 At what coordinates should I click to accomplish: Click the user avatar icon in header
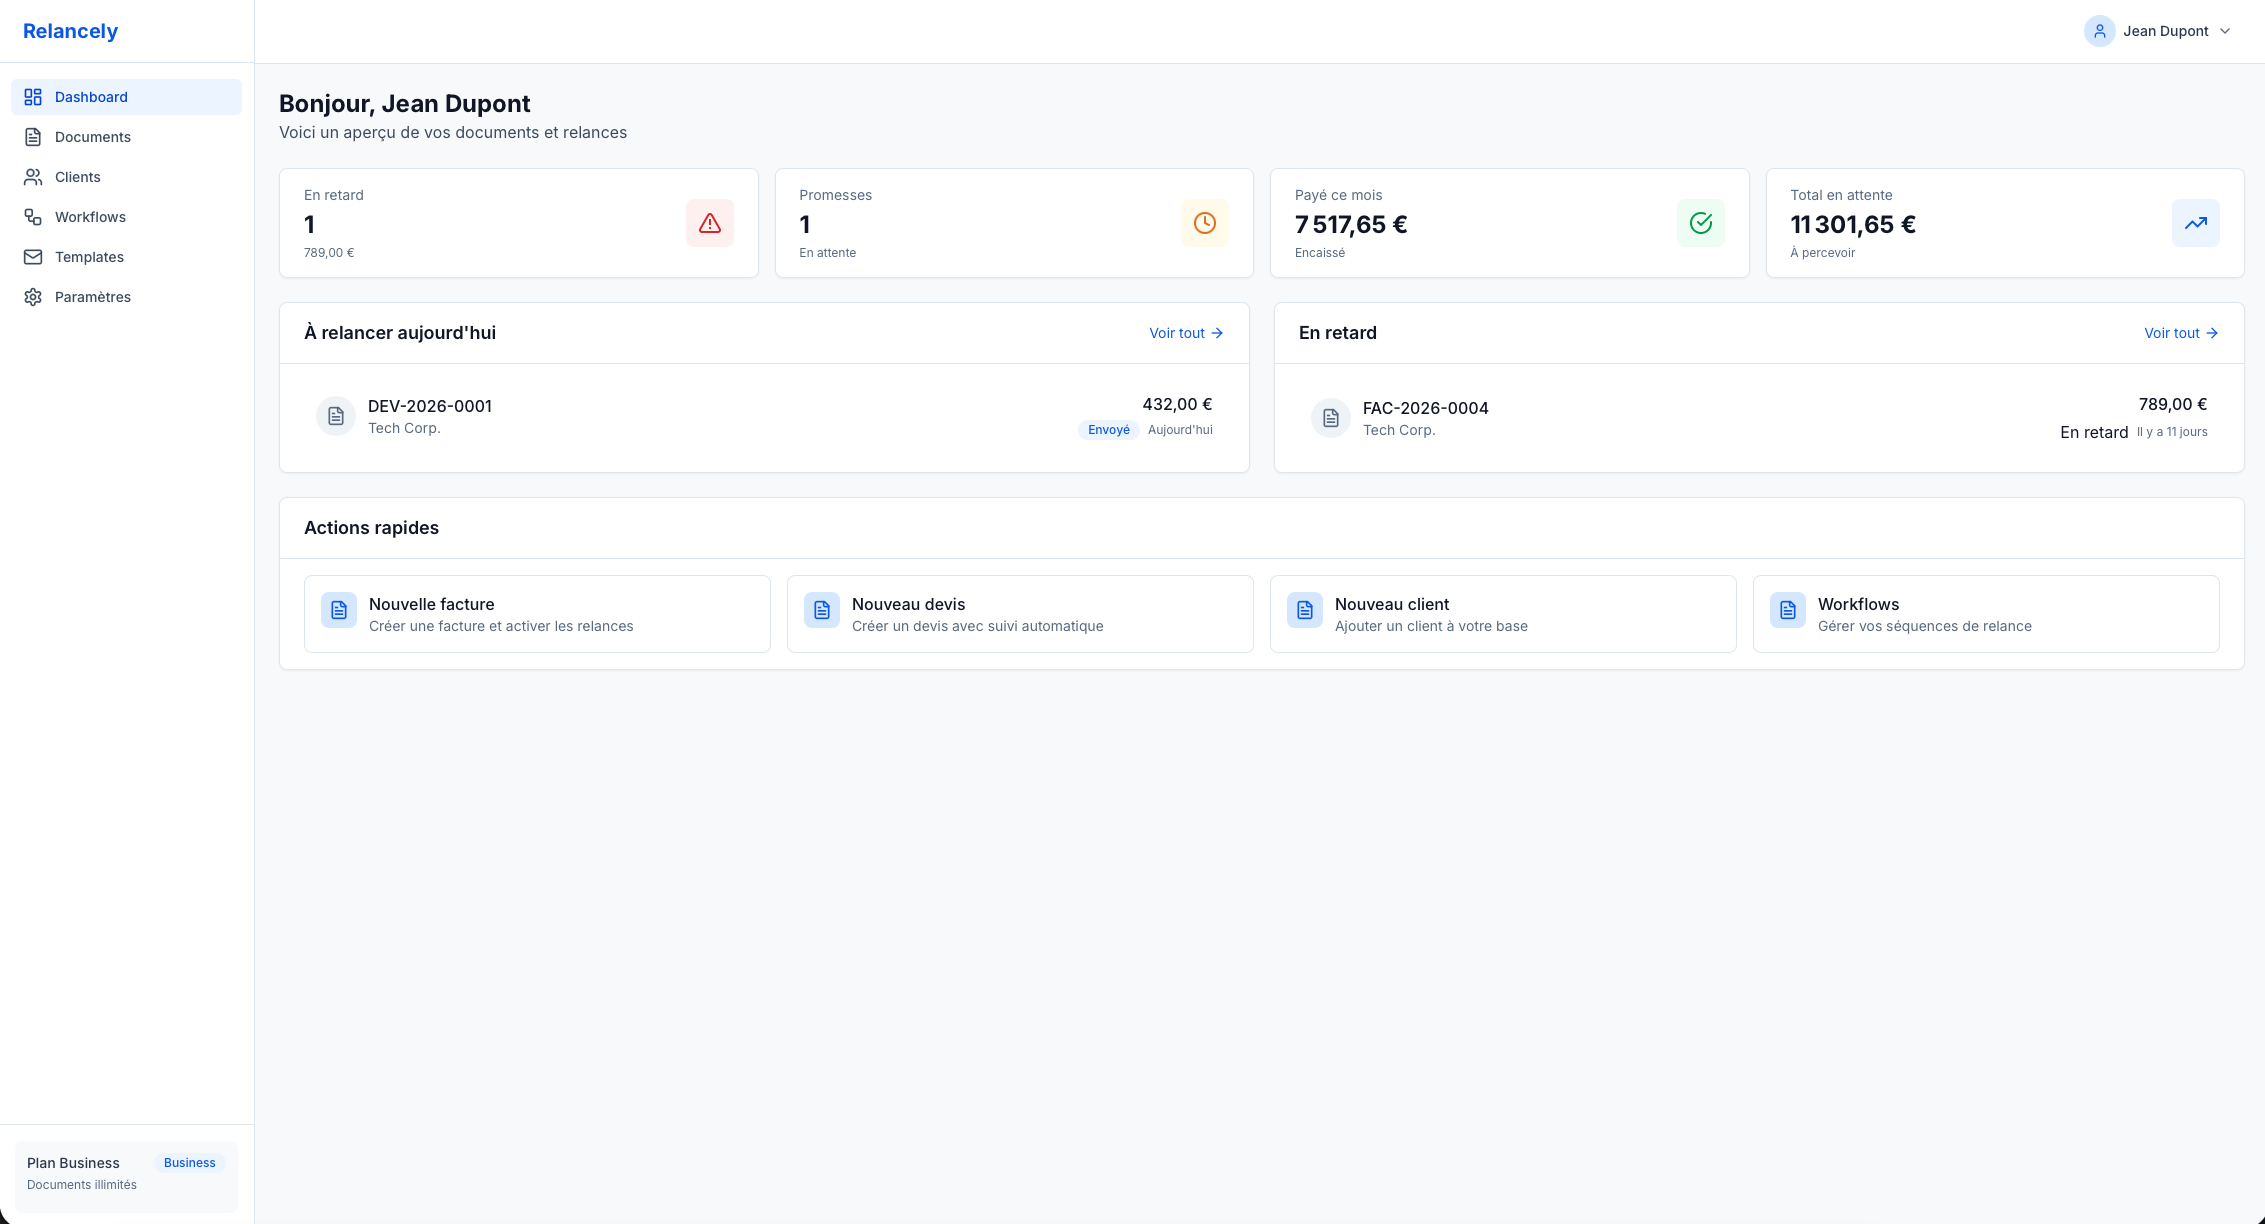pos(2099,31)
